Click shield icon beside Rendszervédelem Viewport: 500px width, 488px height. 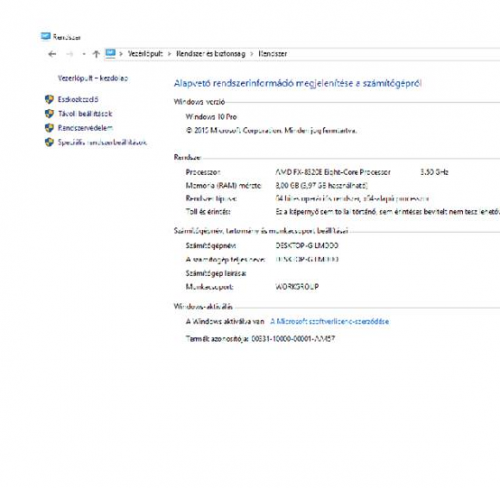tap(49, 128)
